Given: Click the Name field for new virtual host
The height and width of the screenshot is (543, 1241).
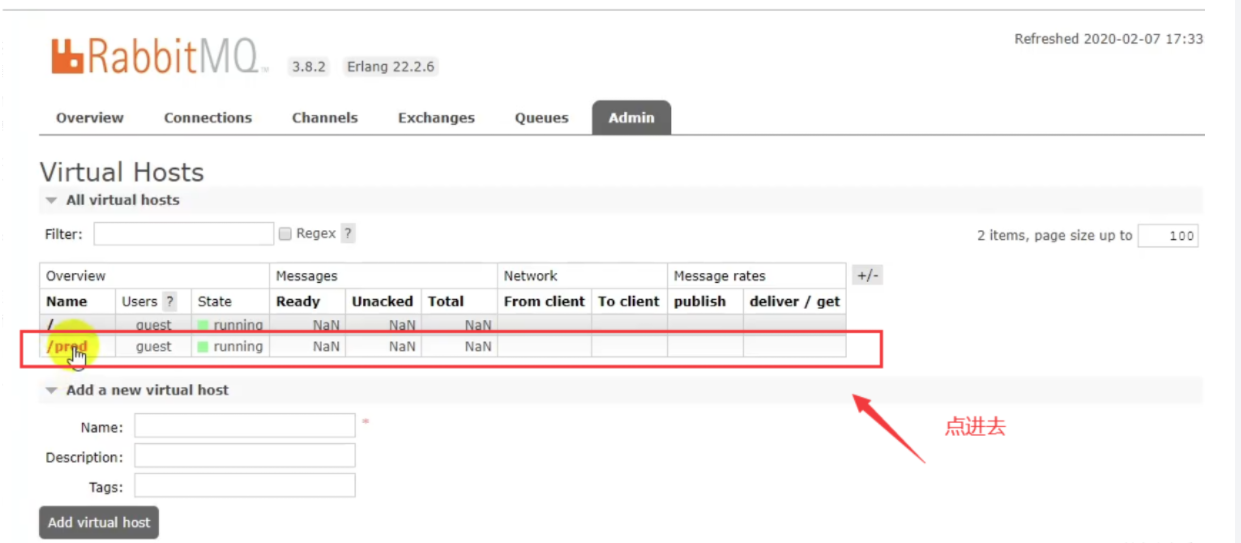Looking at the screenshot, I should (x=245, y=426).
